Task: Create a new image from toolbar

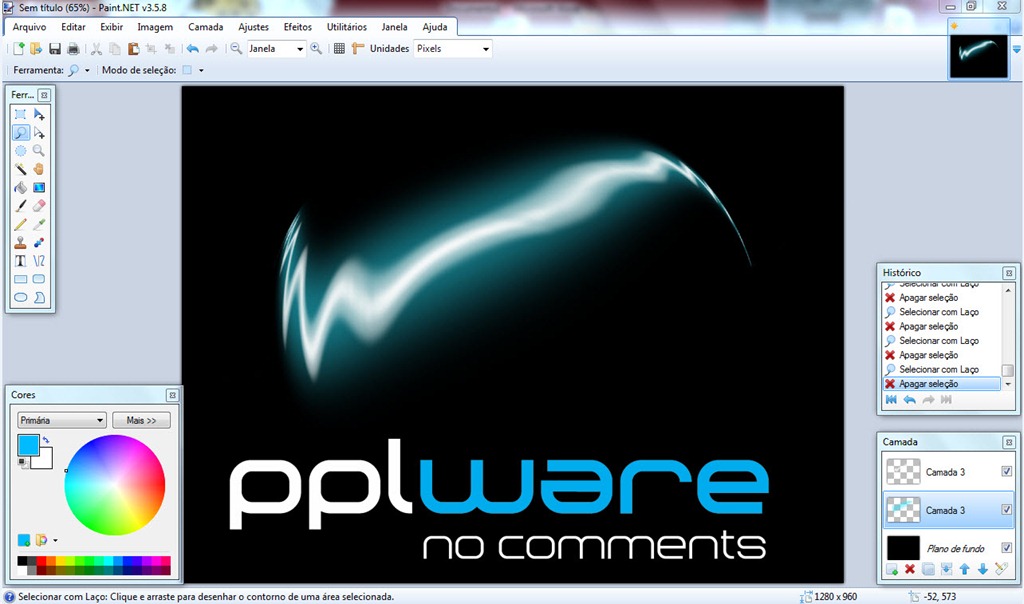Action: 18,48
